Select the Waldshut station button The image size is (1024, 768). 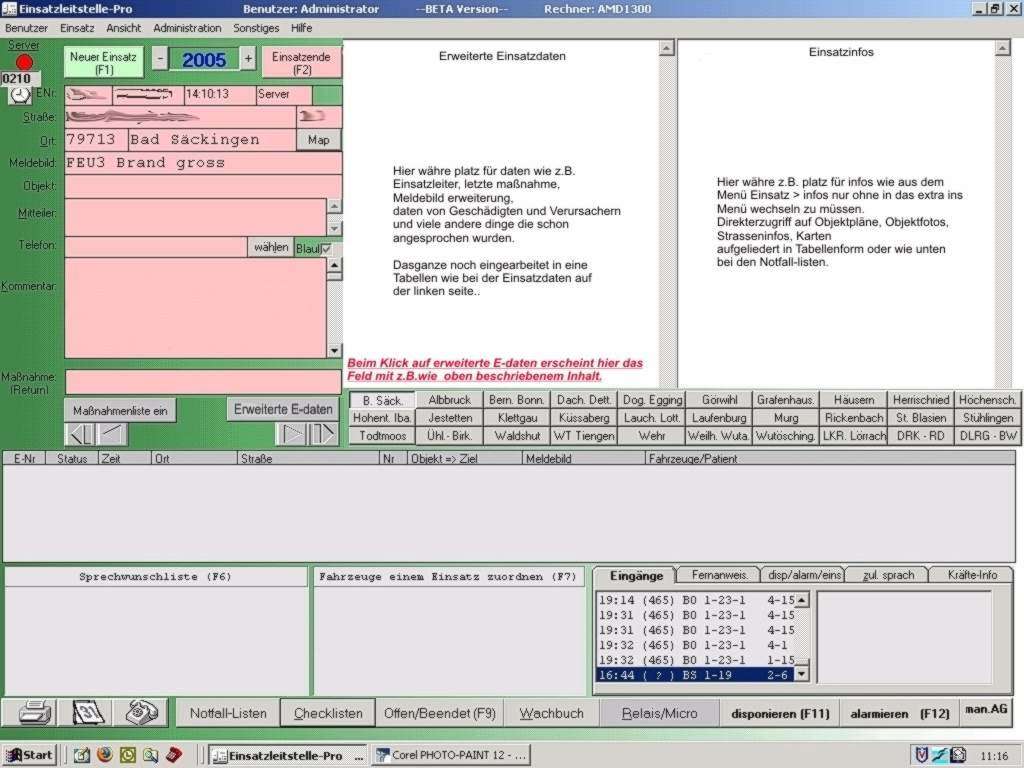517,436
